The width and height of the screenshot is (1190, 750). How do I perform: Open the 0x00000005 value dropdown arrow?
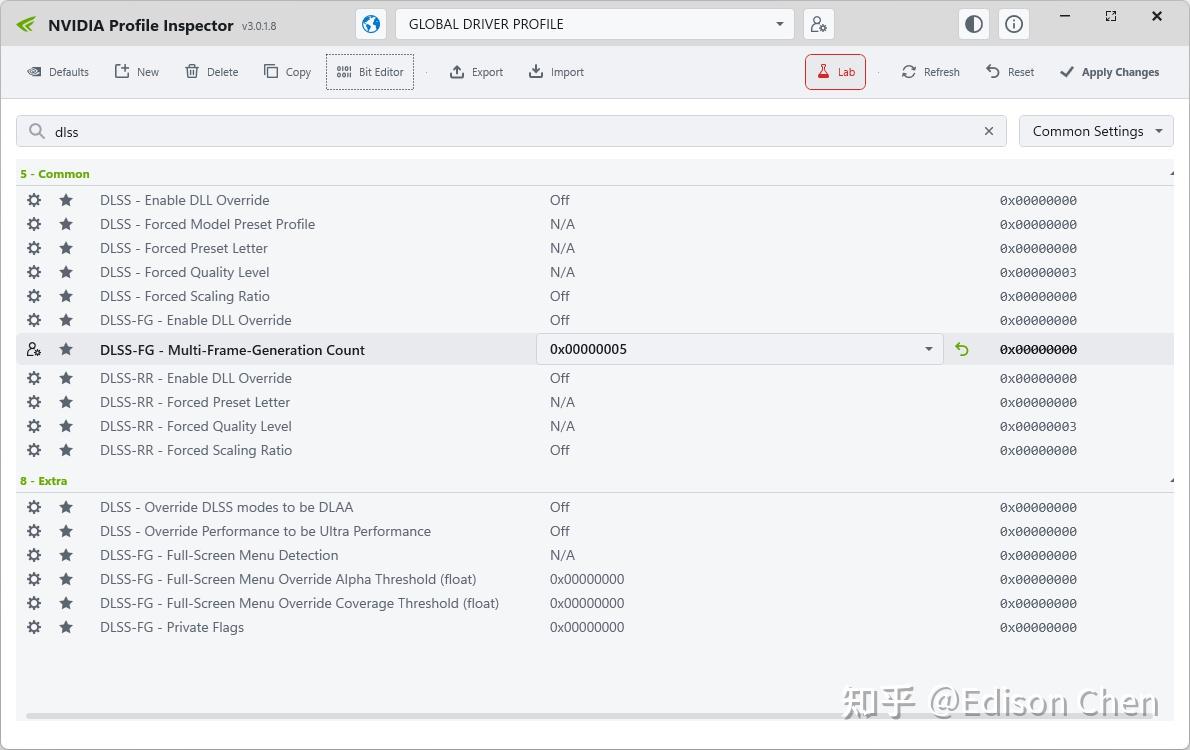click(928, 349)
